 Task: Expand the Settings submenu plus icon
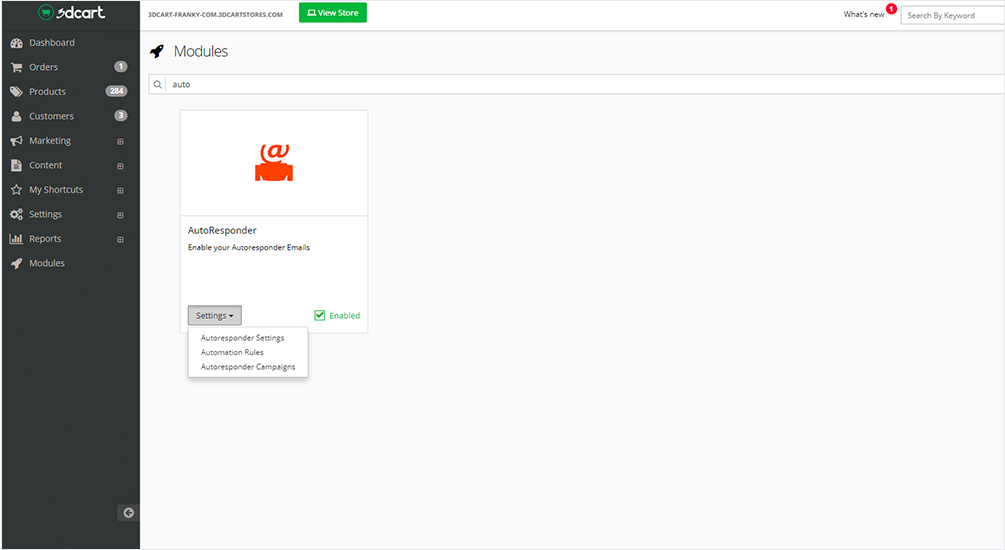(x=120, y=215)
